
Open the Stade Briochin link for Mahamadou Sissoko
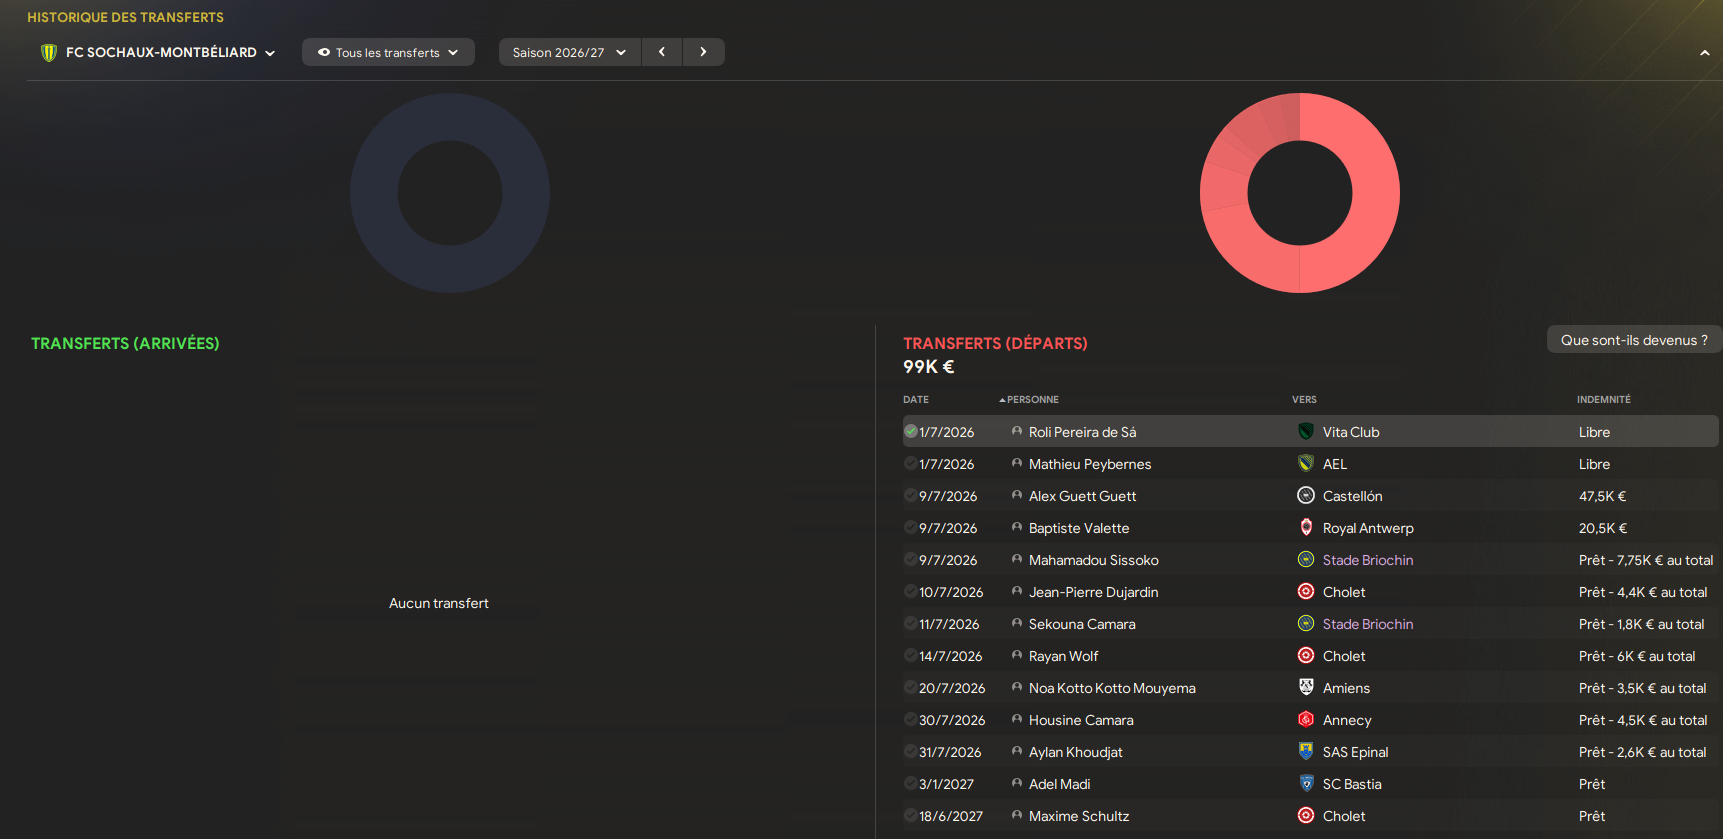pyautogui.click(x=1367, y=560)
